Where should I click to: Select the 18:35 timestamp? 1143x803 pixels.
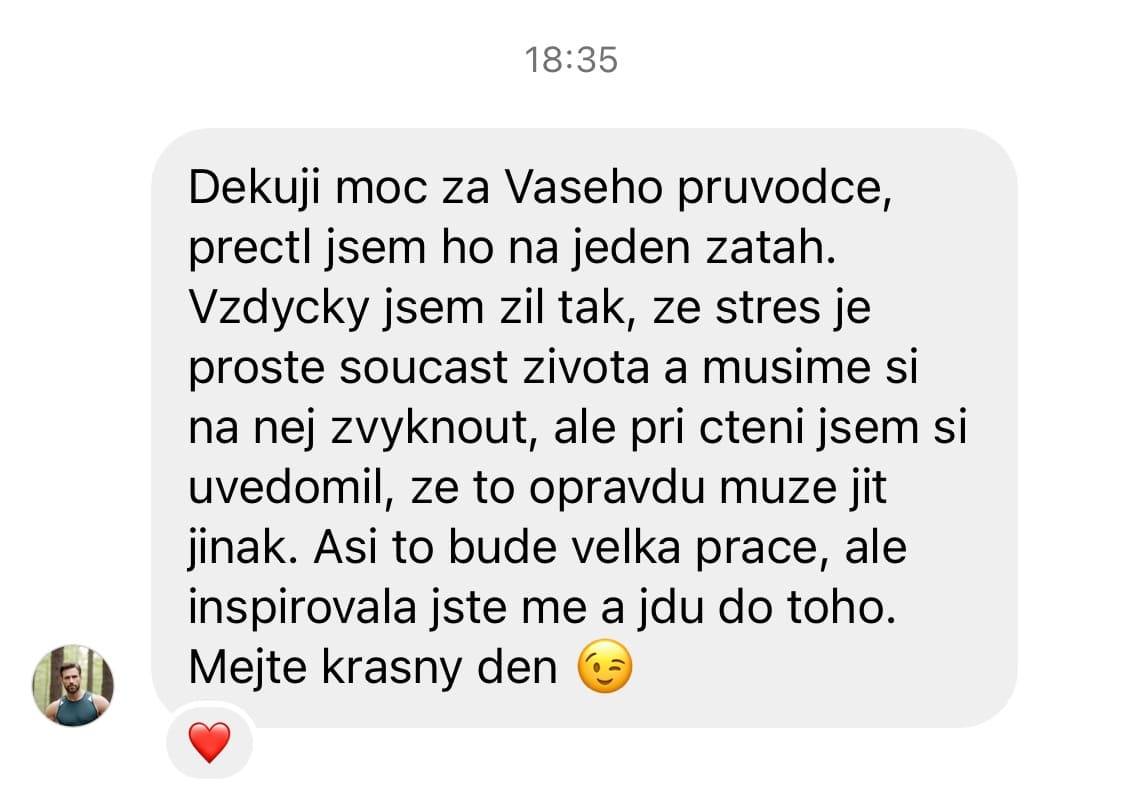coord(571,60)
